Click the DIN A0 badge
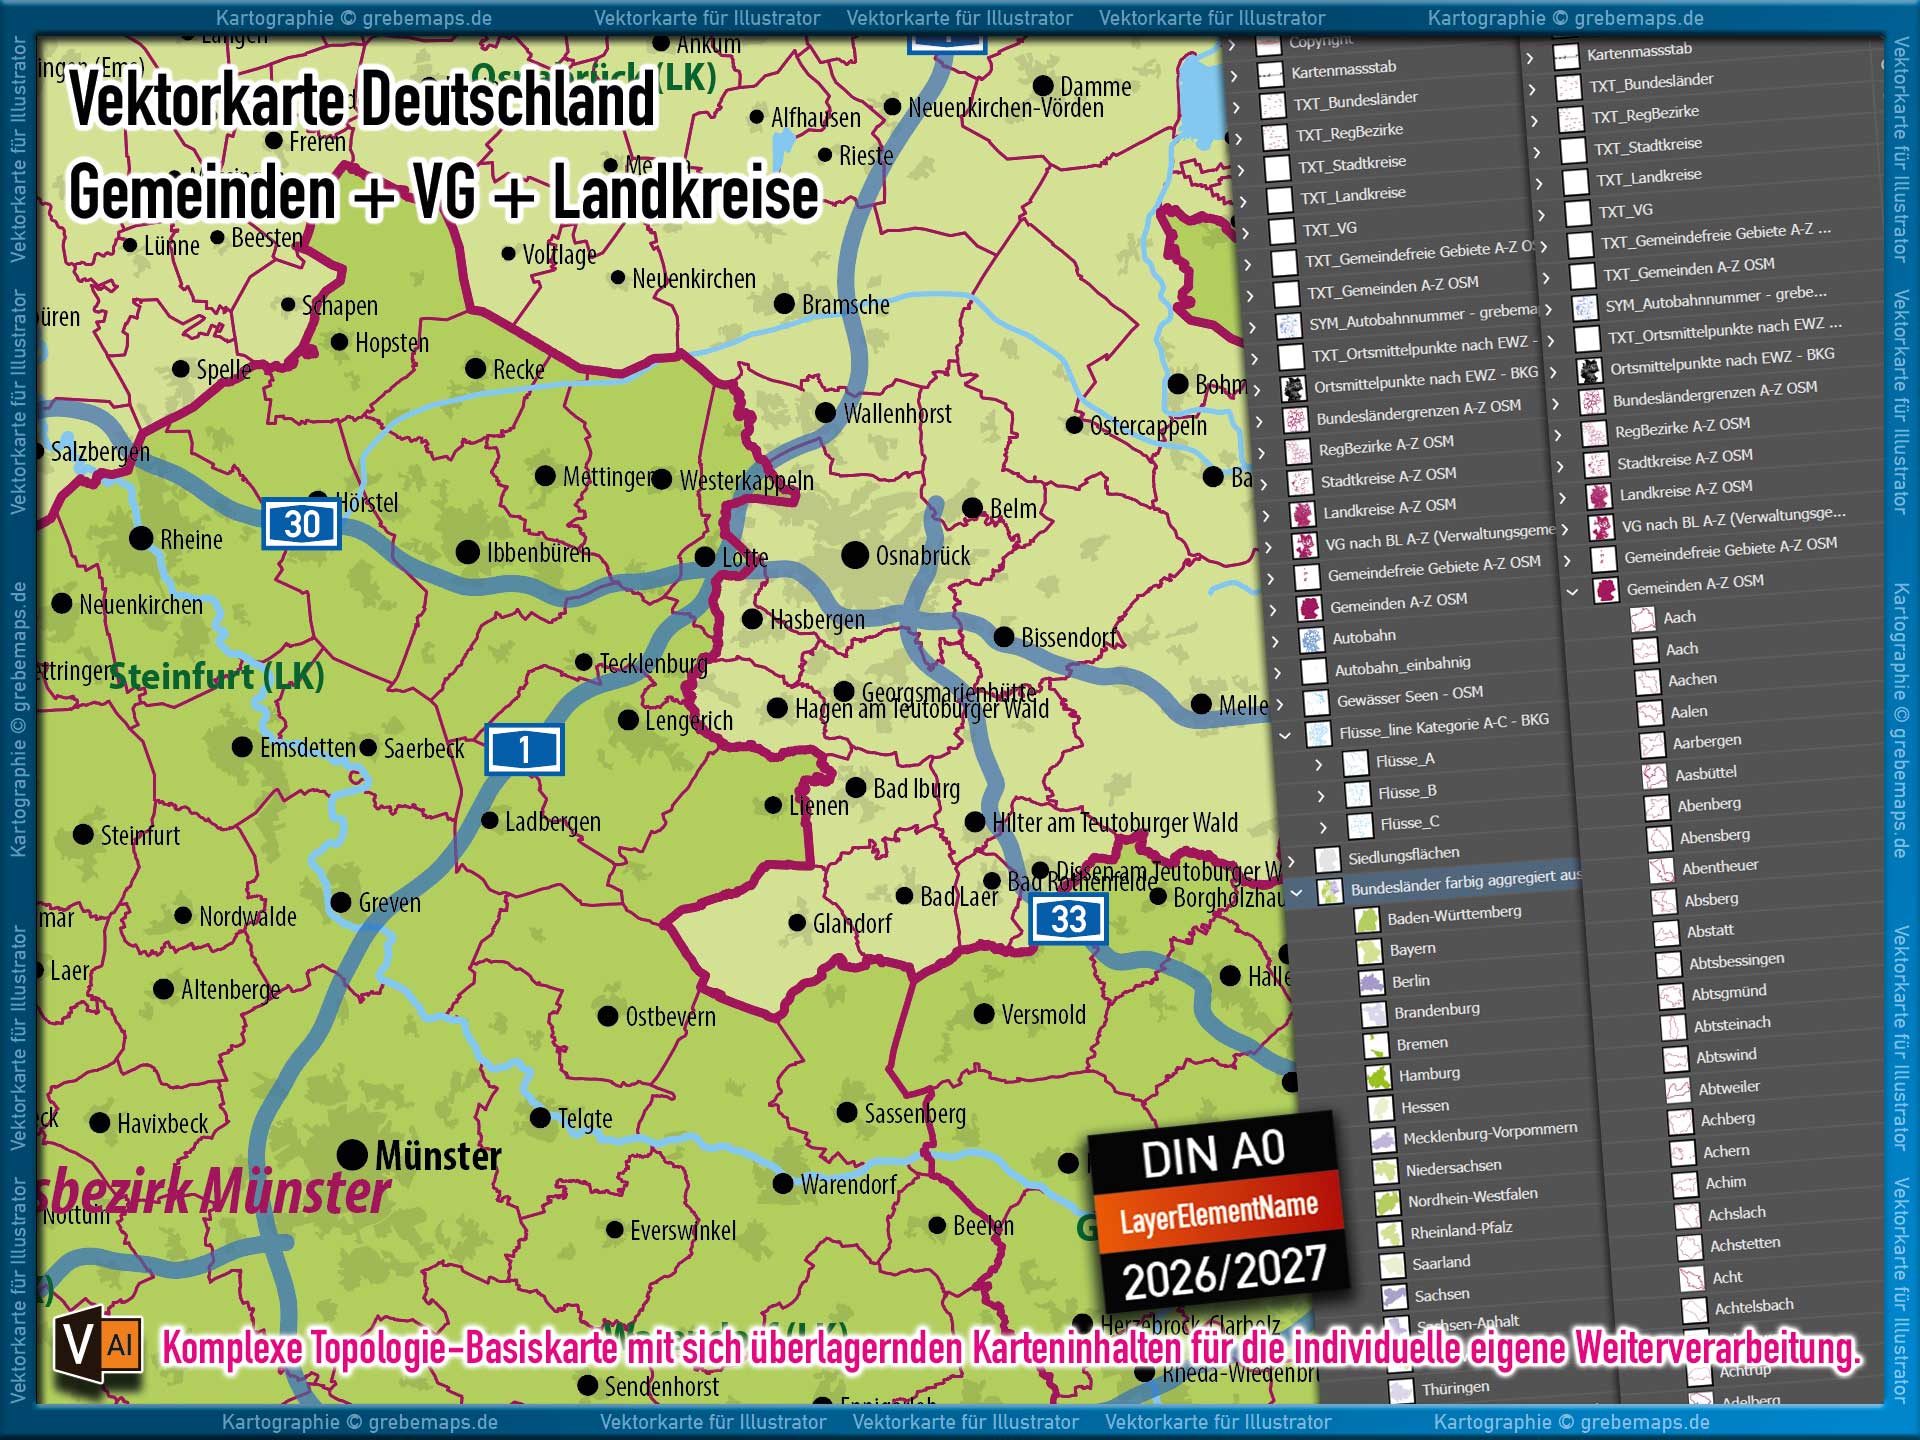The width and height of the screenshot is (1920, 1440). [1212, 1152]
